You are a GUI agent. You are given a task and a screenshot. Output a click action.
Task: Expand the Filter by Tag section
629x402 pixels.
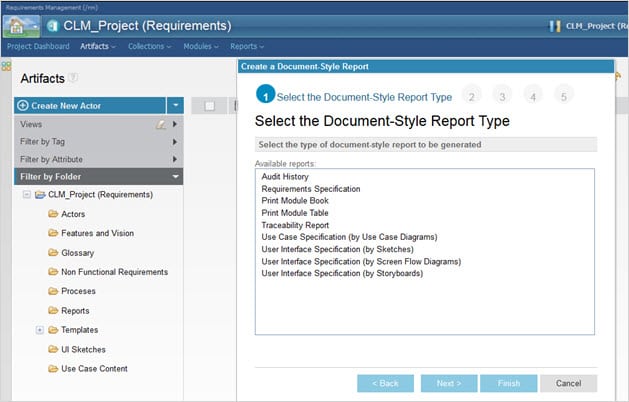point(175,142)
